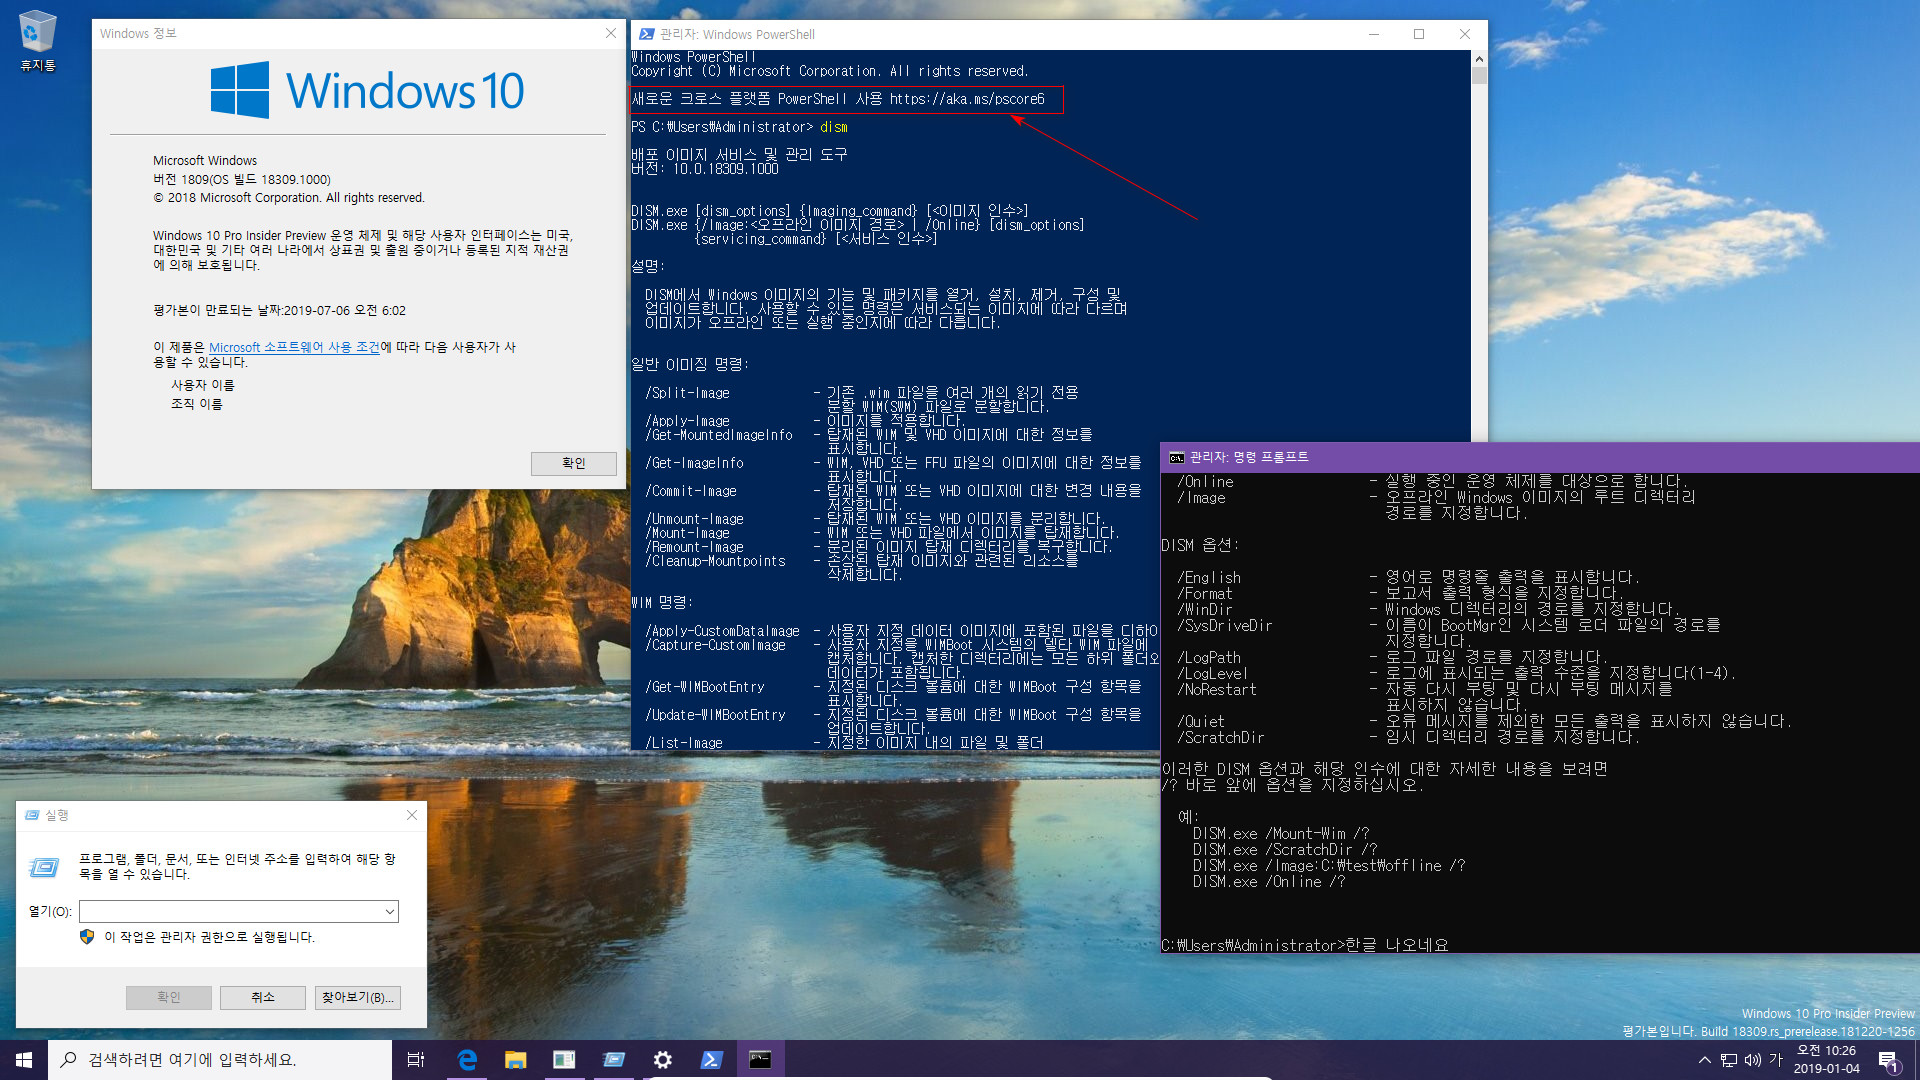Click '/NoRestart' in Command Prompt

tap(1217, 689)
